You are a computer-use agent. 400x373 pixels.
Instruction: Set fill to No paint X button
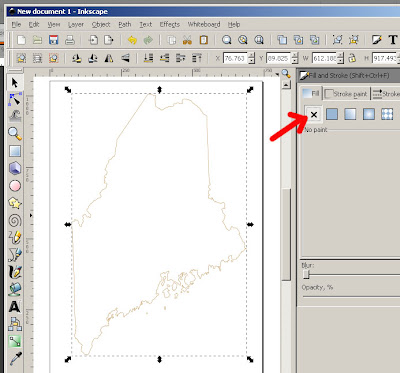pos(314,115)
